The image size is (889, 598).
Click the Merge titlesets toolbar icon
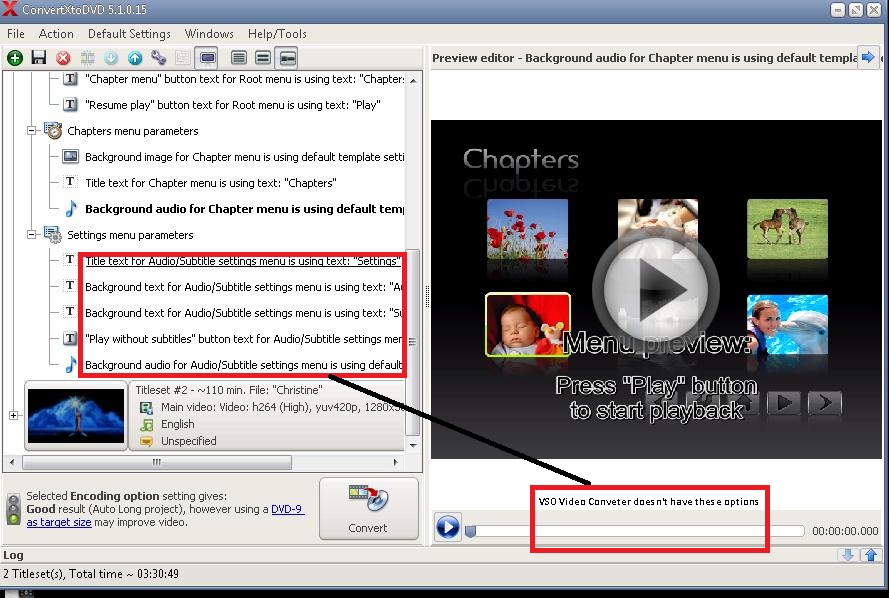tap(87, 58)
